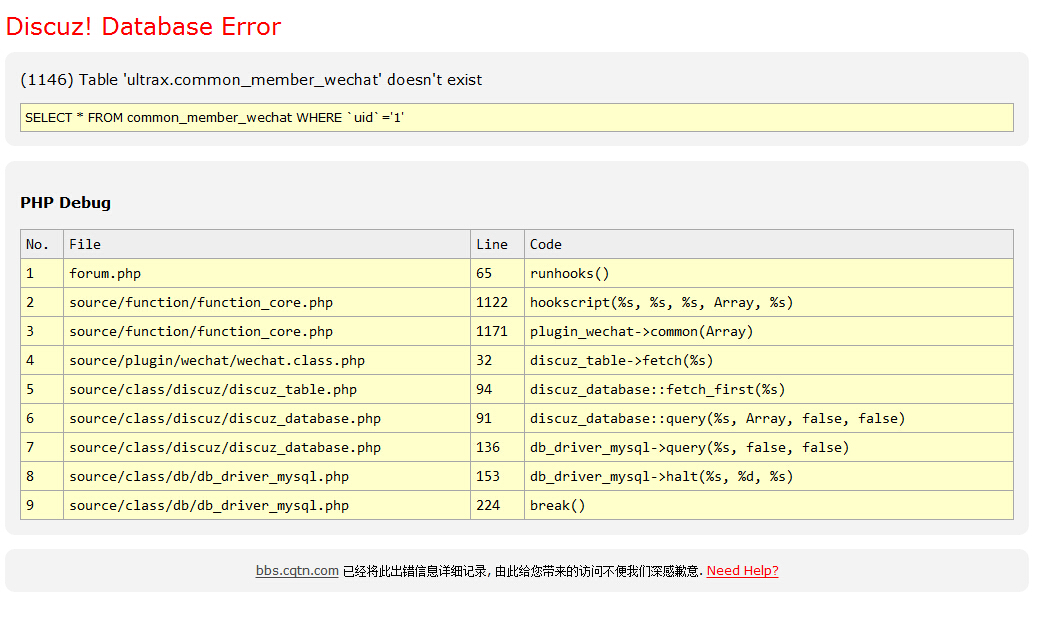Click source/class/discuz/discuz_table.php cell
The height and width of the screenshot is (618, 1042).
point(266,389)
